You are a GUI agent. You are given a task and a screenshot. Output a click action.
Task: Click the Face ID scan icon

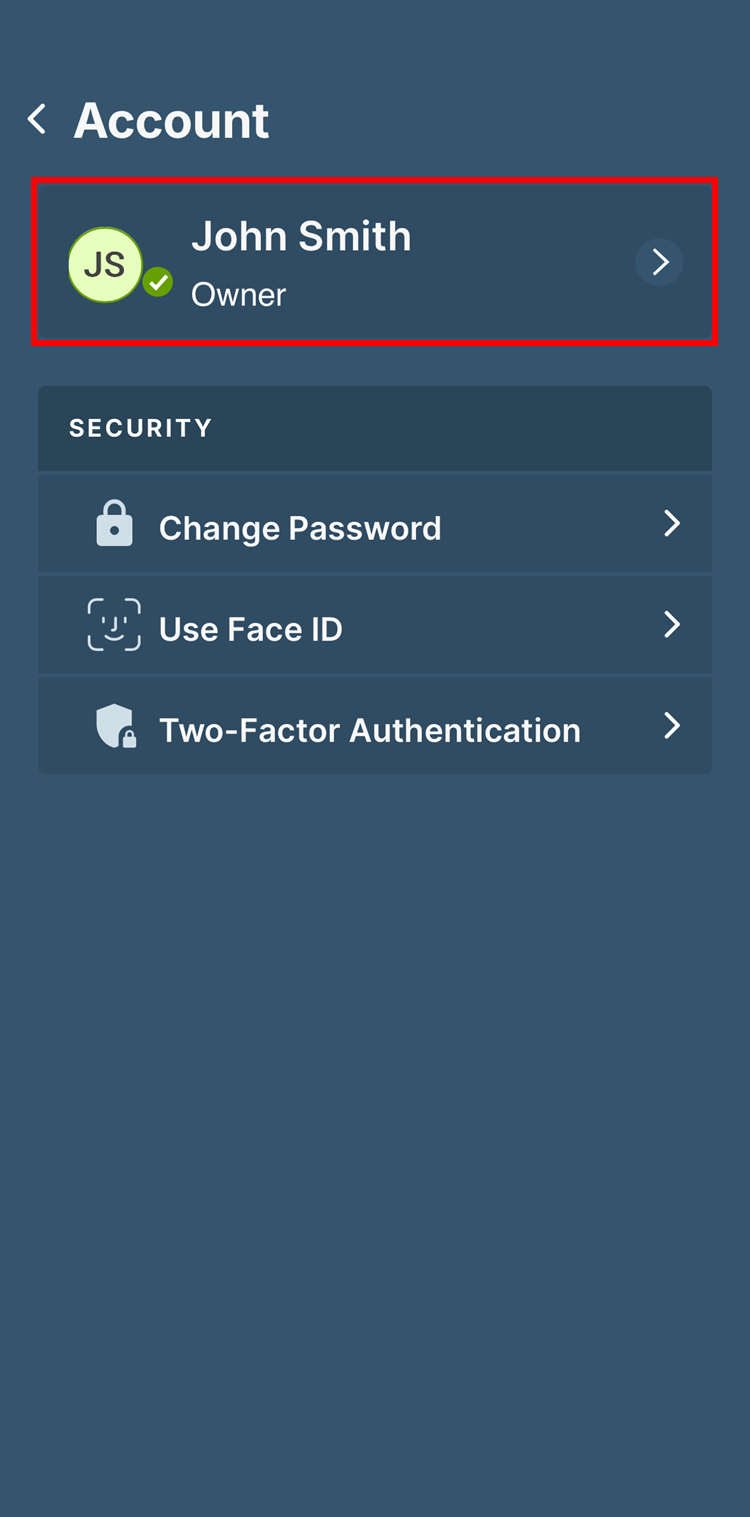click(x=114, y=625)
